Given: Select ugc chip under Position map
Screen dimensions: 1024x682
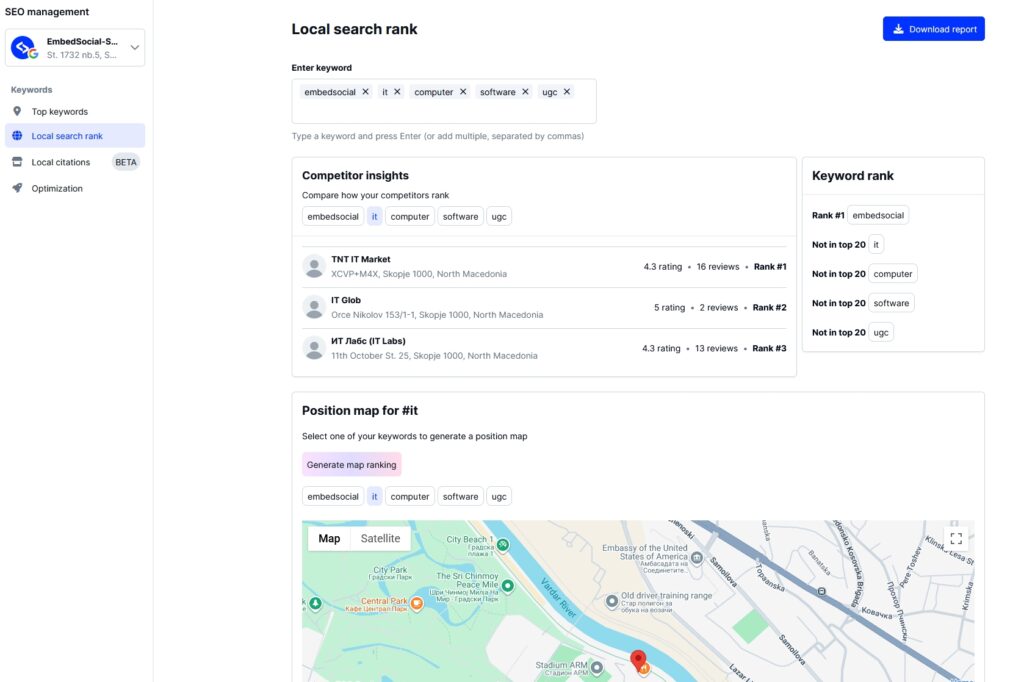Looking at the screenshot, I should click(x=499, y=496).
